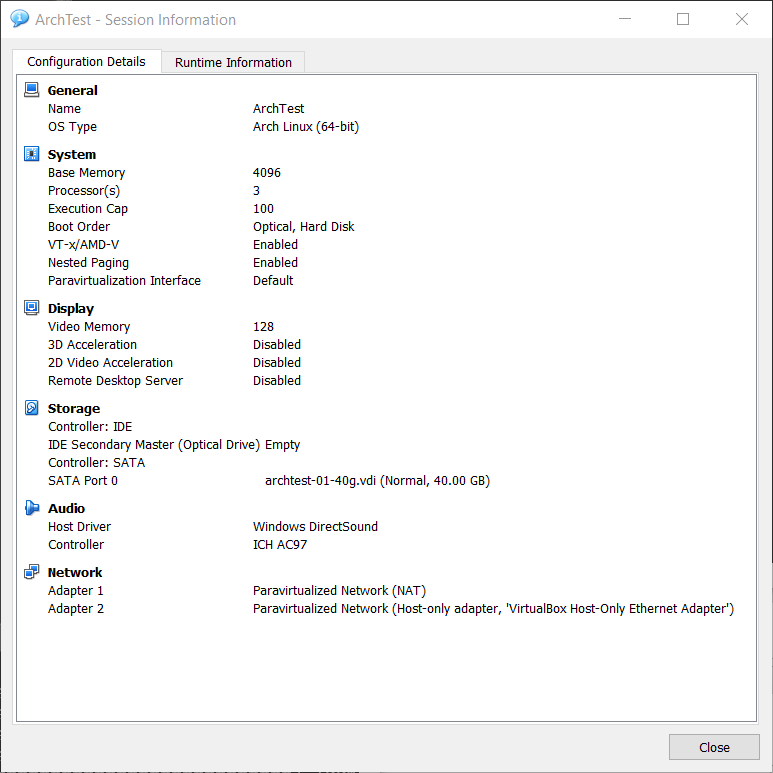Image resolution: width=773 pixels, height=773 pixels.
Task: Close the window with the X button
Action: tap(741, 19)
